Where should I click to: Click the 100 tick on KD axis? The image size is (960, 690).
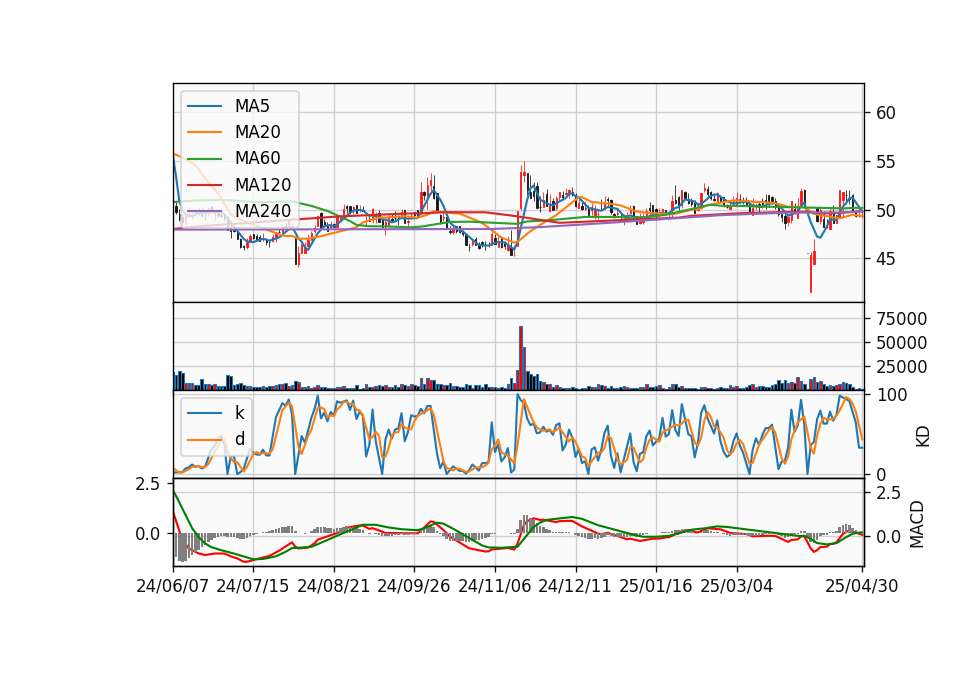pos(891,395)
